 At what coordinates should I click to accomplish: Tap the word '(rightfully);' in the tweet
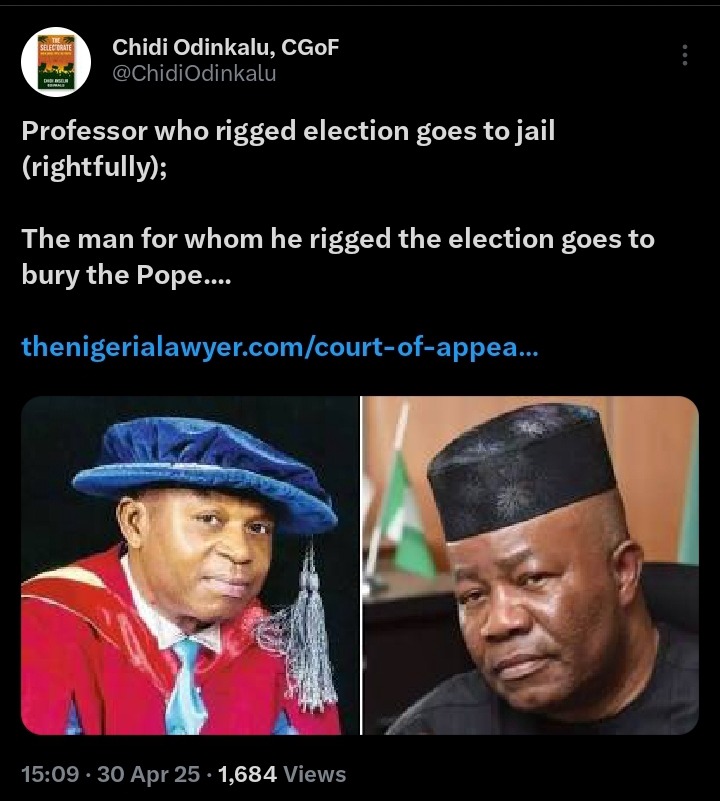(x=94, y=168)
